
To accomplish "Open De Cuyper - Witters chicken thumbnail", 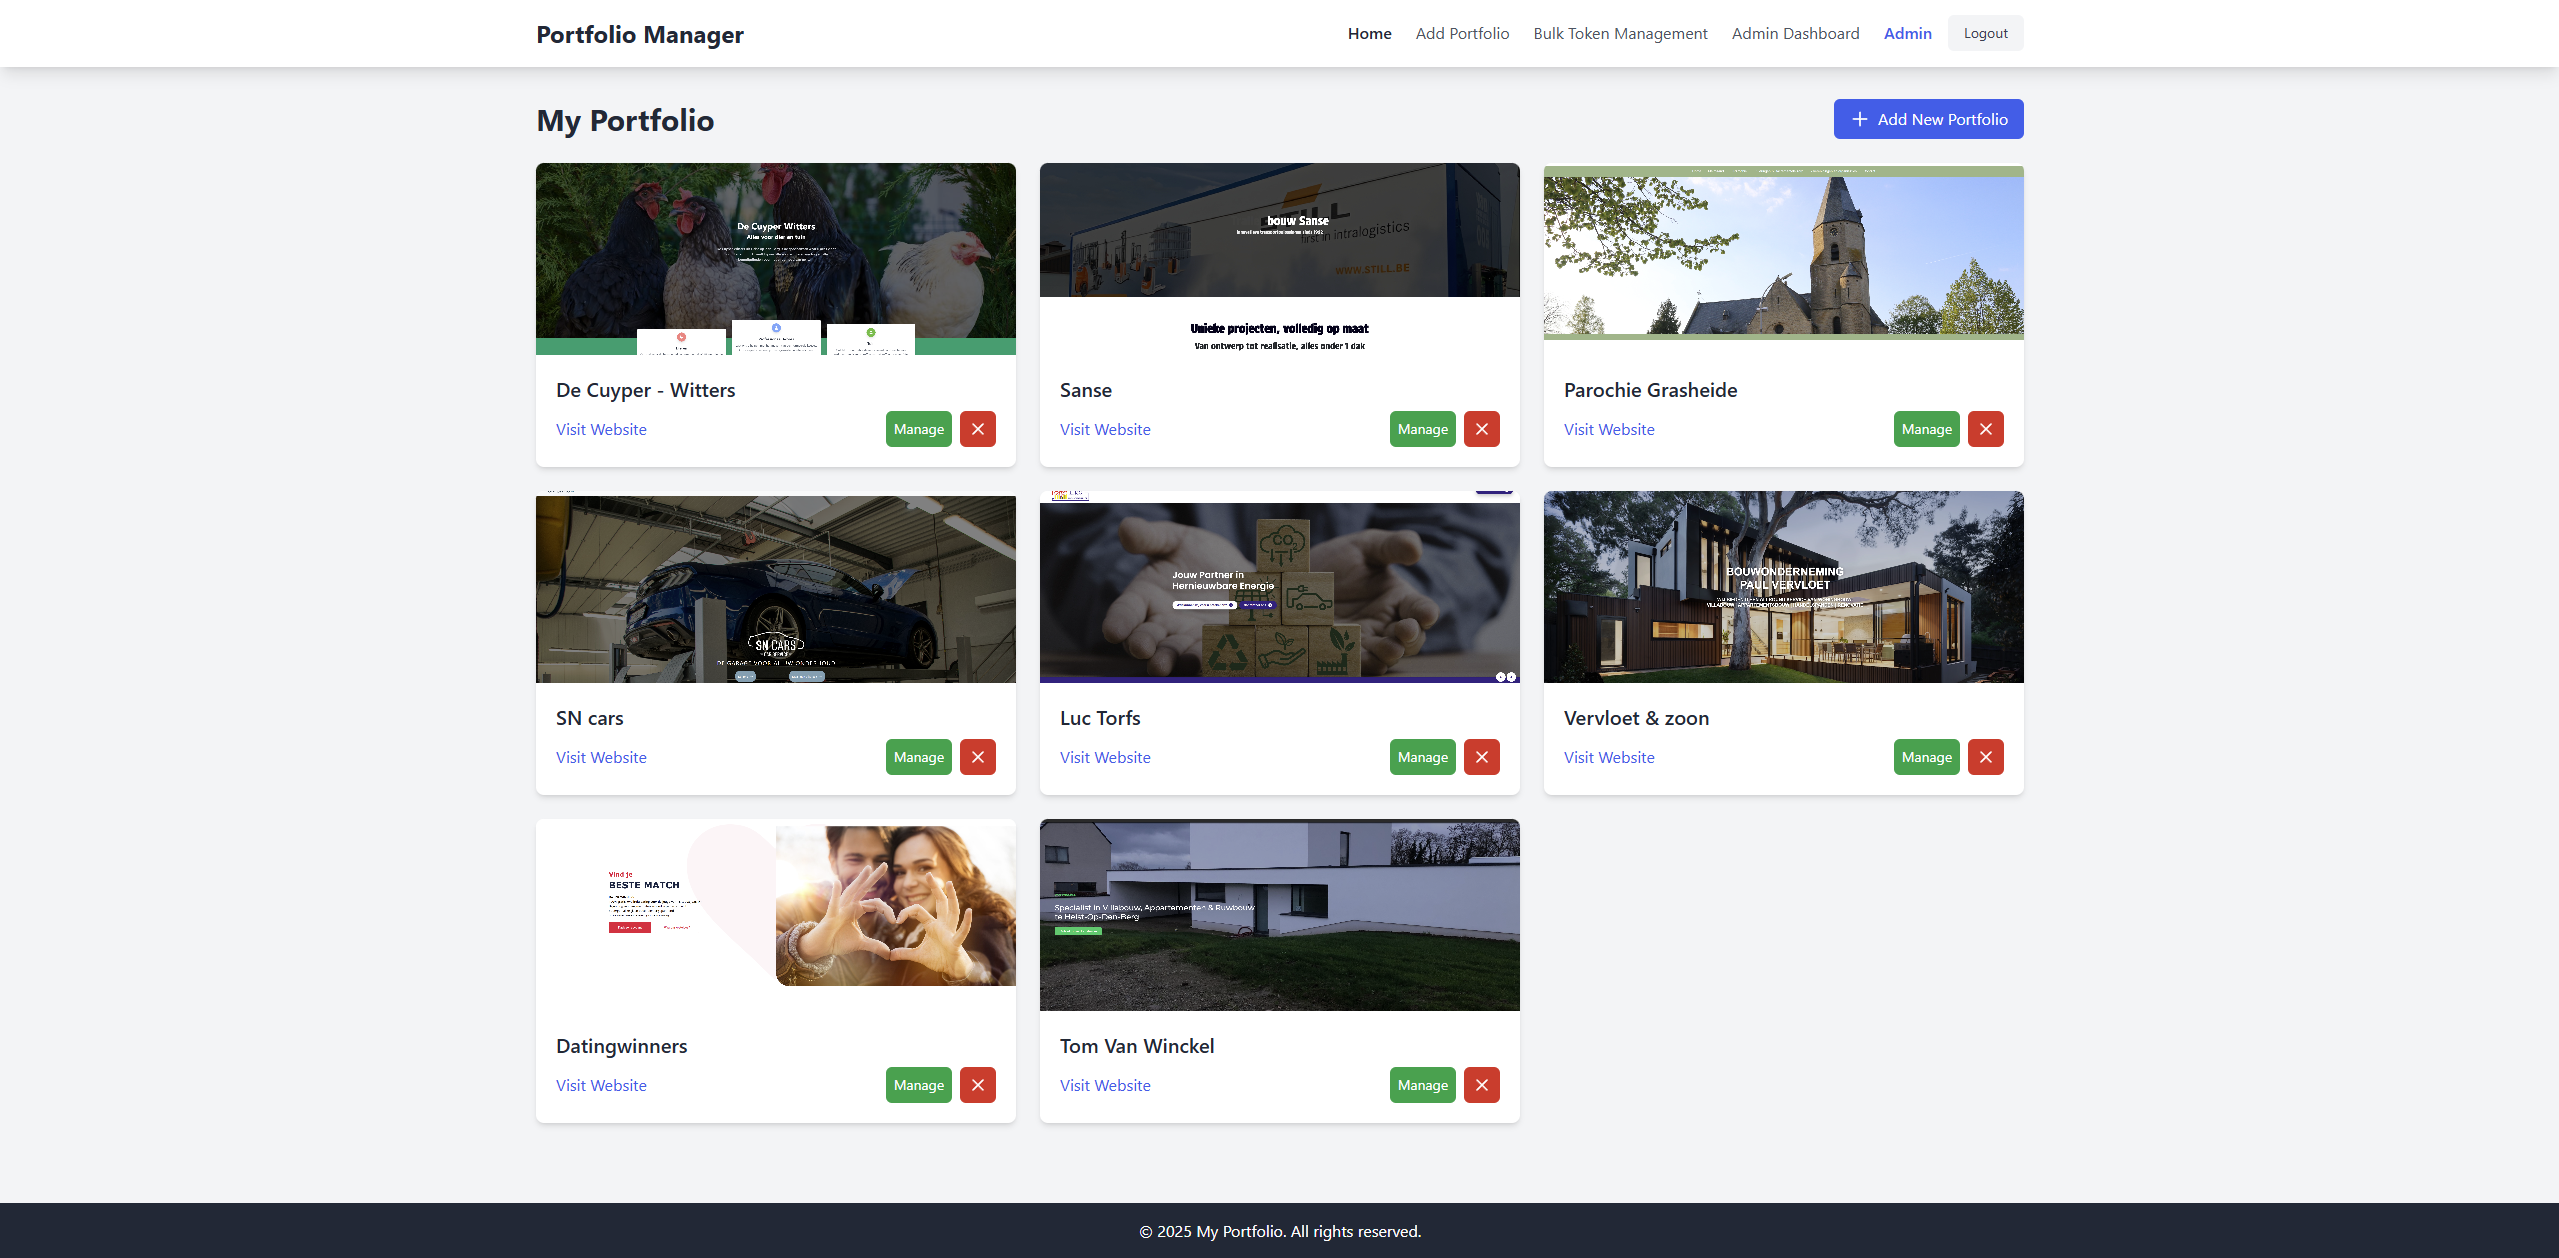I will click(775, 259).
